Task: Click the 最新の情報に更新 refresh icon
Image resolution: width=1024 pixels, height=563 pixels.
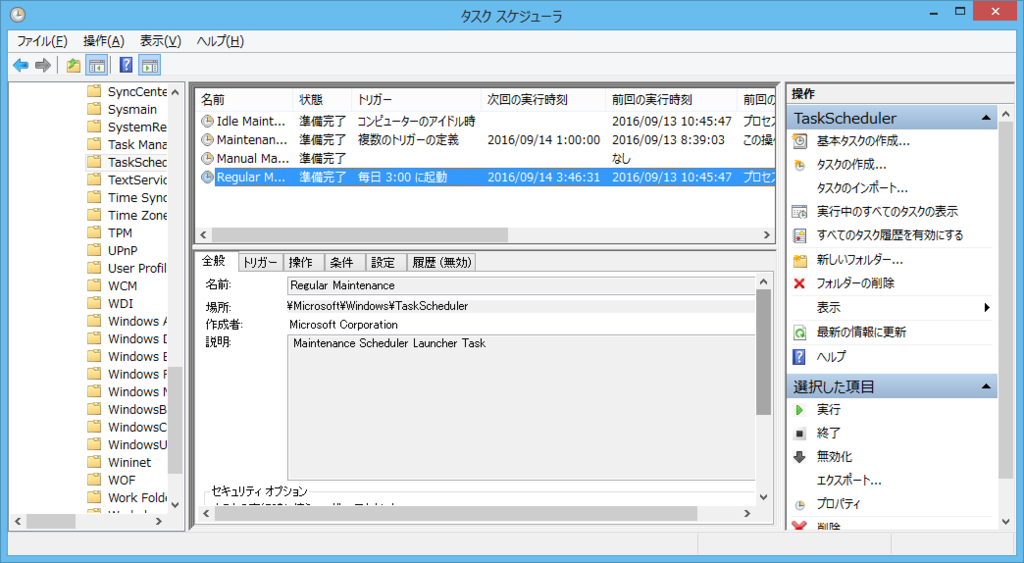Action: (x=799, y=332)
